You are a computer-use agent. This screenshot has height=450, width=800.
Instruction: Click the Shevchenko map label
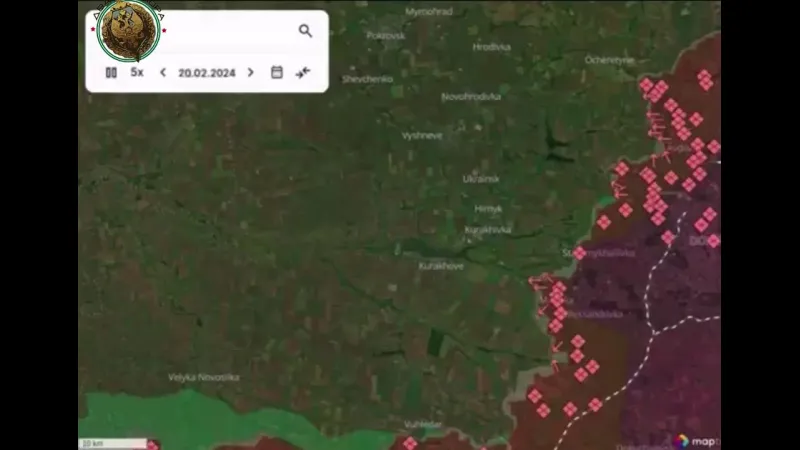368,78
